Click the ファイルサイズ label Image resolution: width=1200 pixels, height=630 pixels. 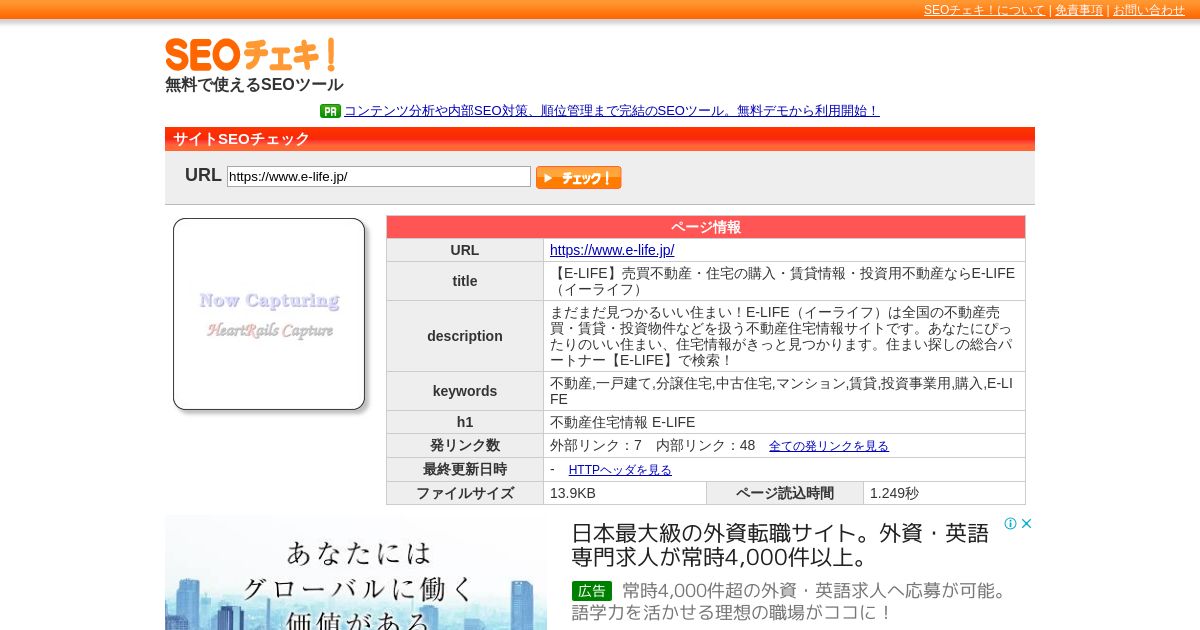pyautogui.click(x=465, y=493)
